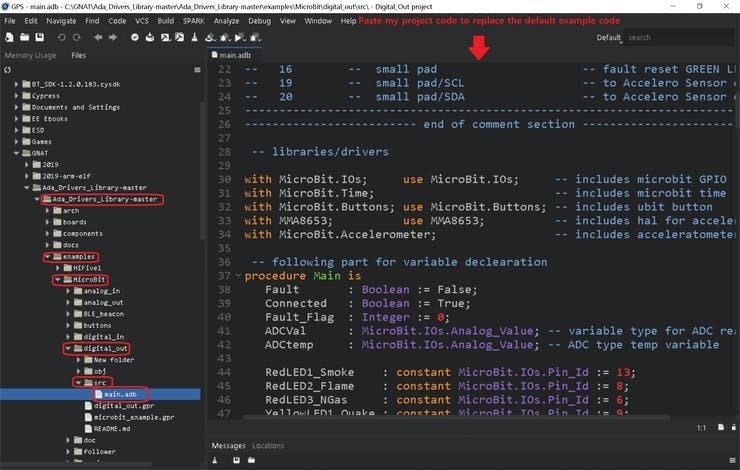This screenshot has height=470, width=740.
Task: Click the clear messages broom icon
Action: coord(216,461)
